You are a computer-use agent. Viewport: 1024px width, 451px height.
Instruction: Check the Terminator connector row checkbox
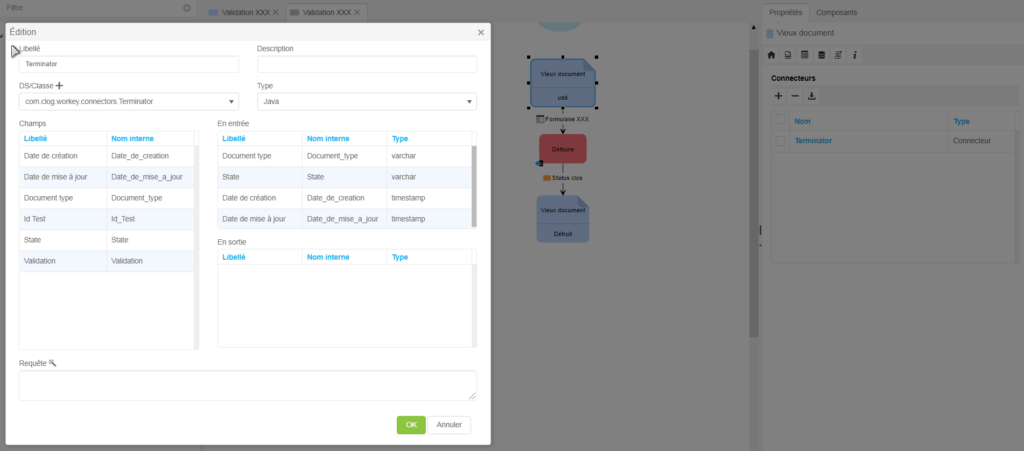click(x=781, y=141)
